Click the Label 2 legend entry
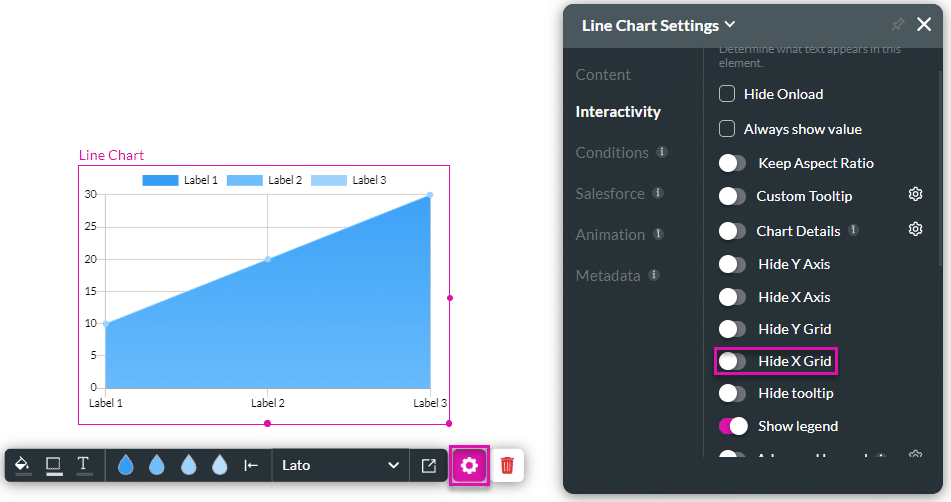951x502 pixels. [x=265, y=180]
